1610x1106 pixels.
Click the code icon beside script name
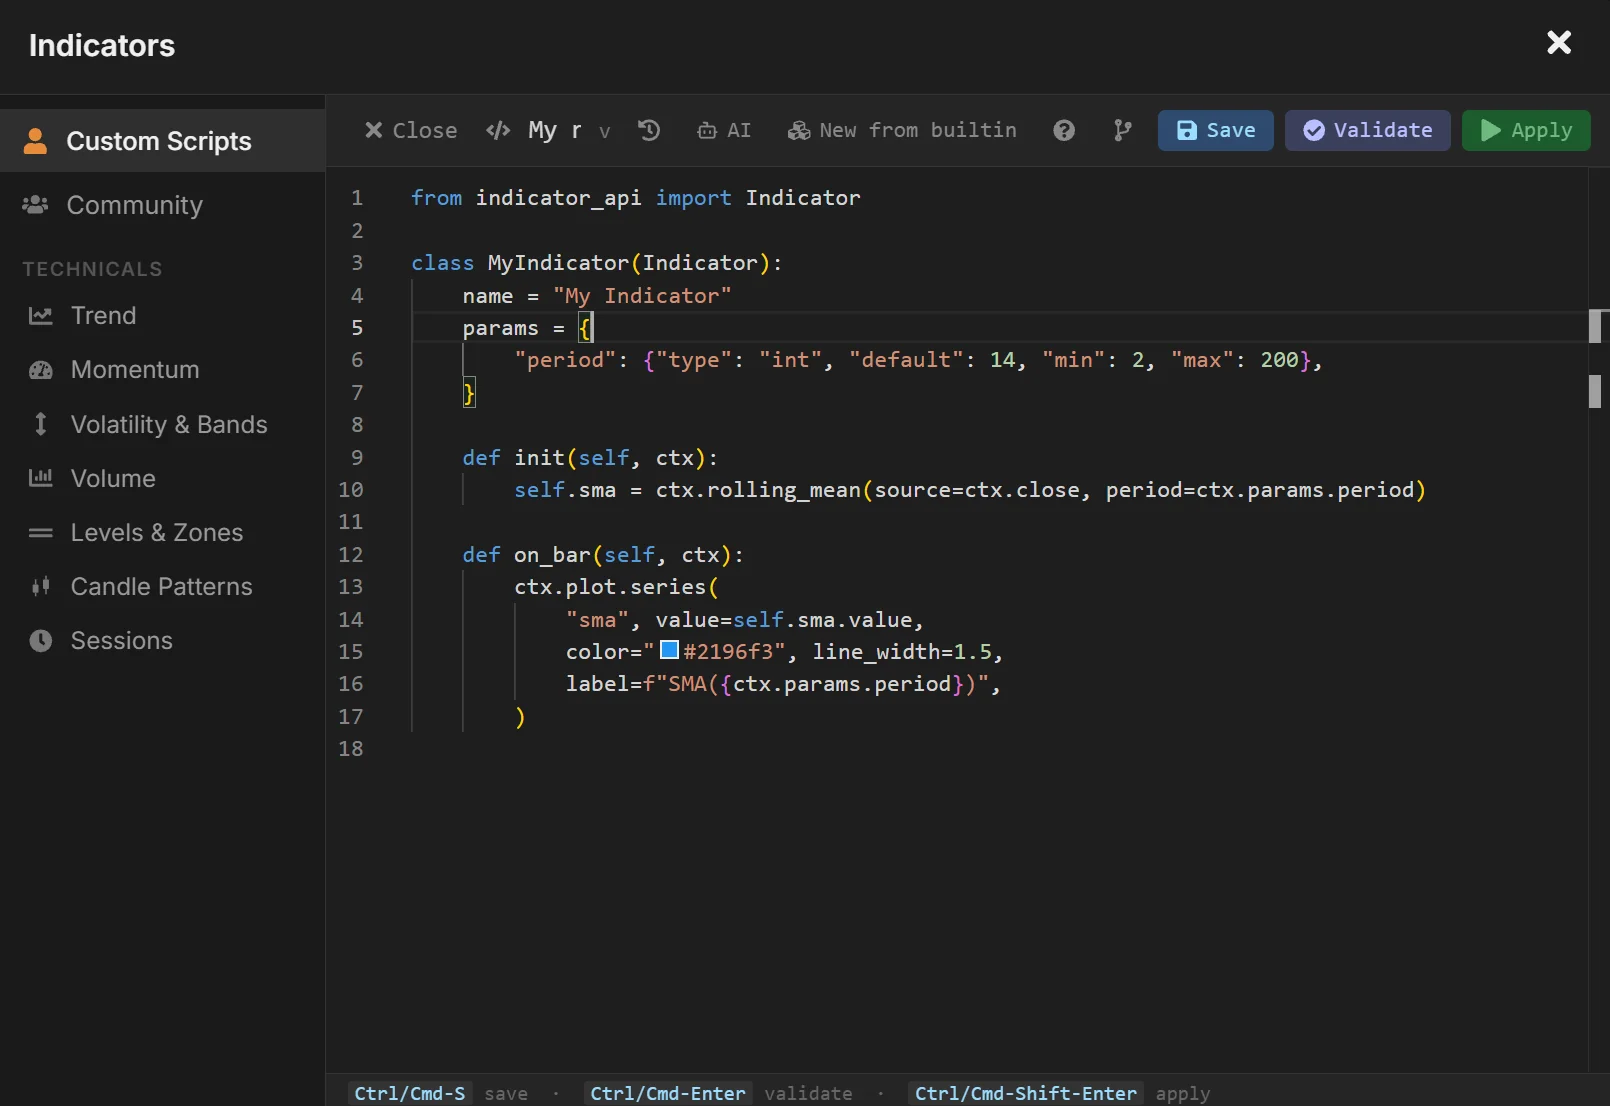498,130
